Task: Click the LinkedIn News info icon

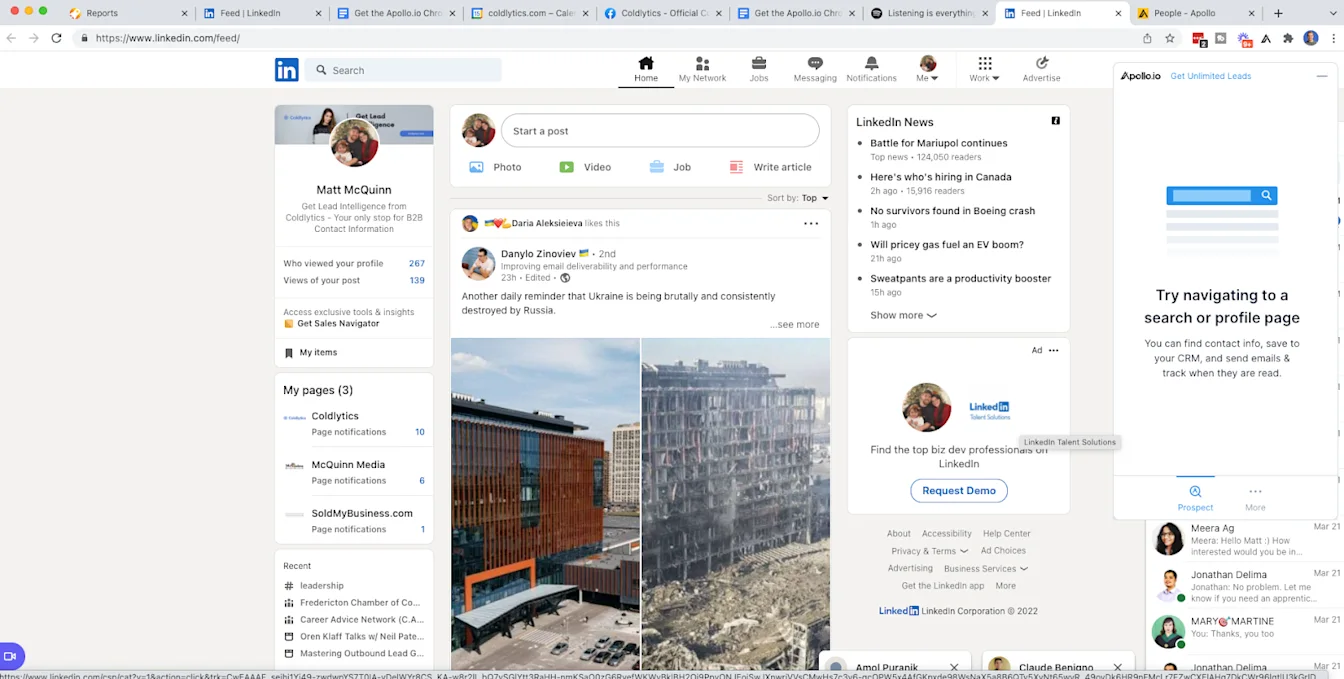Action: [1055, 121]
